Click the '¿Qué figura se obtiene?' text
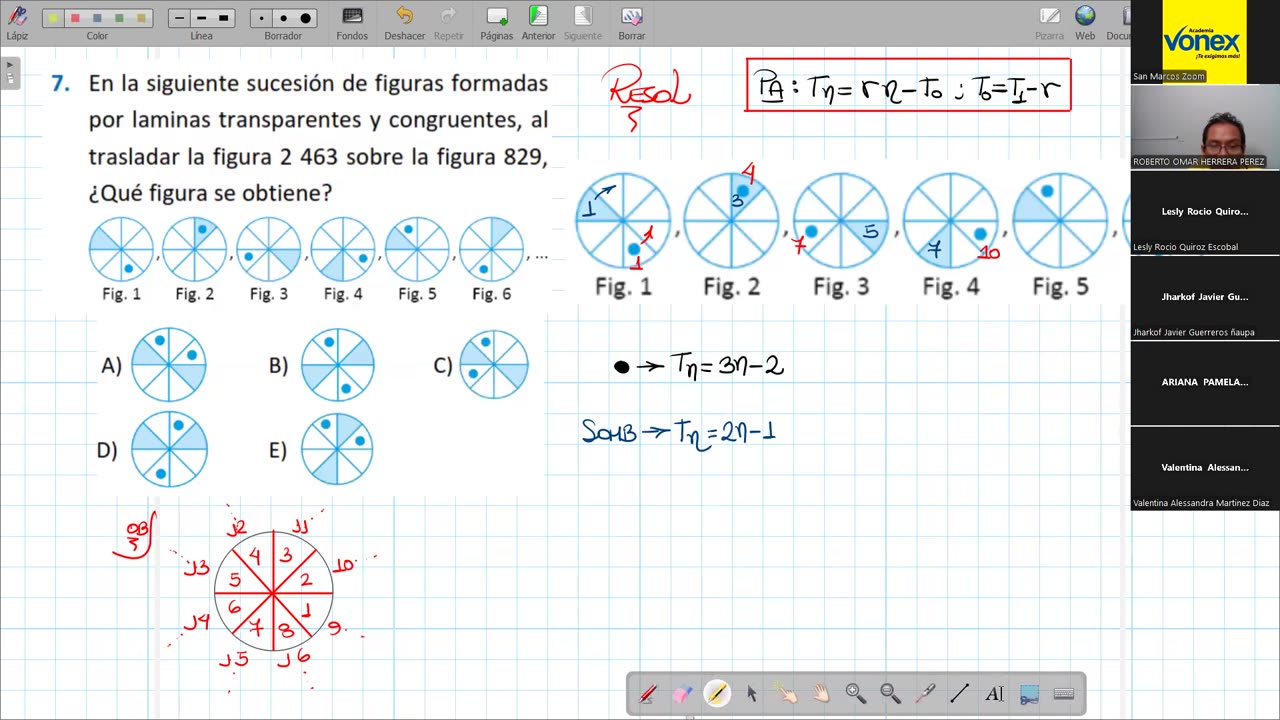 tap(210, 193)
